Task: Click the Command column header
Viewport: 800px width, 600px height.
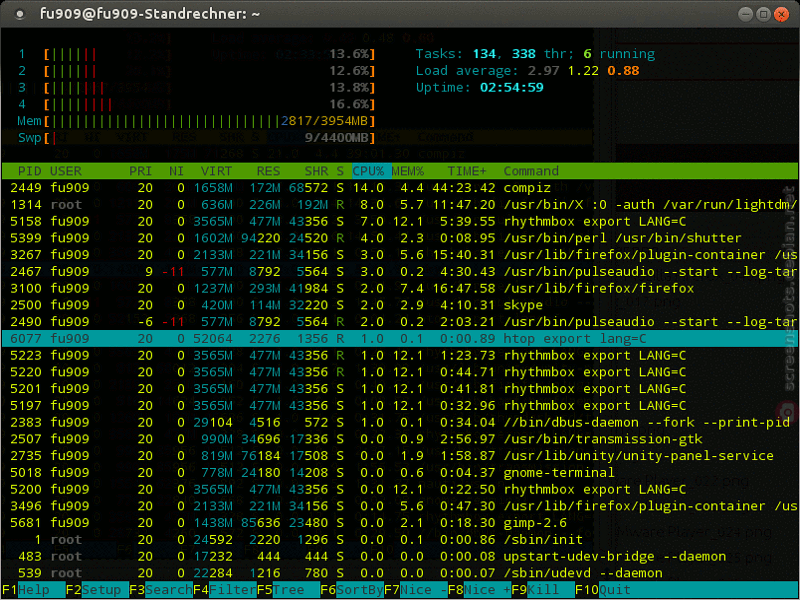Action: pos(531,171)
